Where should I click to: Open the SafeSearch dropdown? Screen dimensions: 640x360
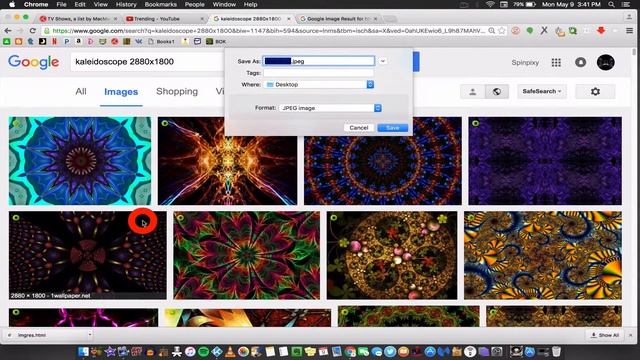click(542, 91)
